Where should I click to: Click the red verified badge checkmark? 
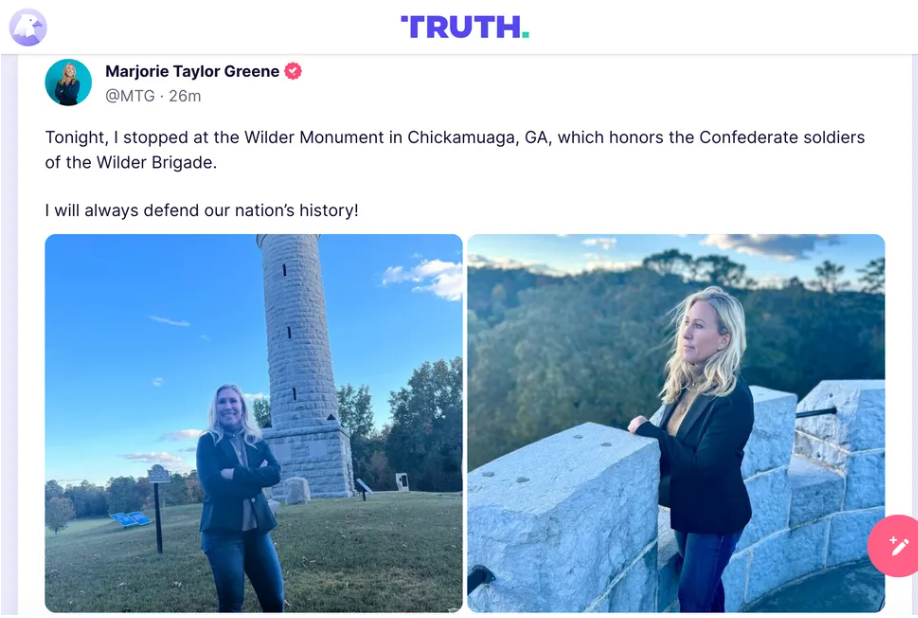click(x=293, y=71)
